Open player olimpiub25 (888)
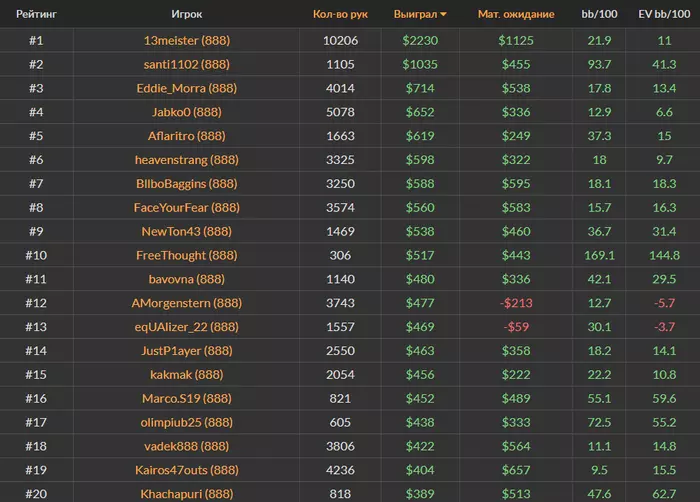This screenshot has width=700, height=502. 187,423
